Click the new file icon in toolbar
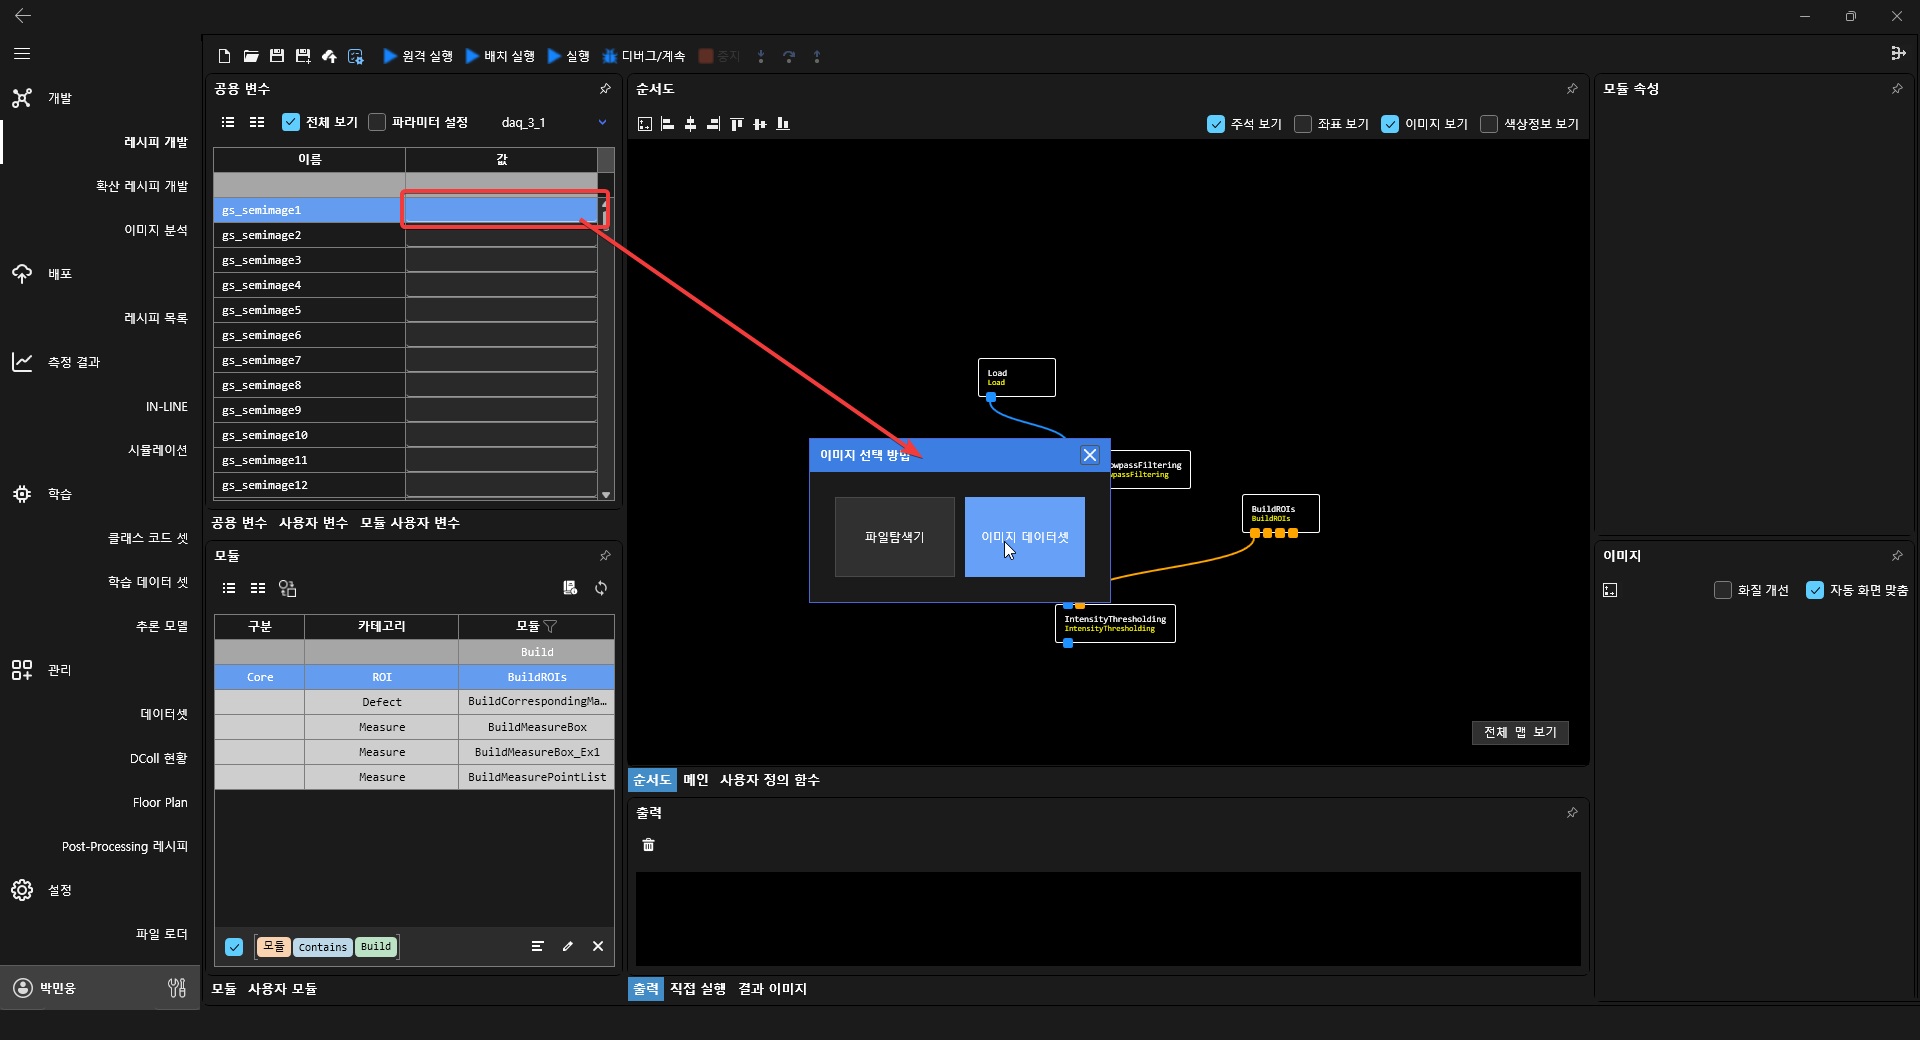 (x=224, y=56)
